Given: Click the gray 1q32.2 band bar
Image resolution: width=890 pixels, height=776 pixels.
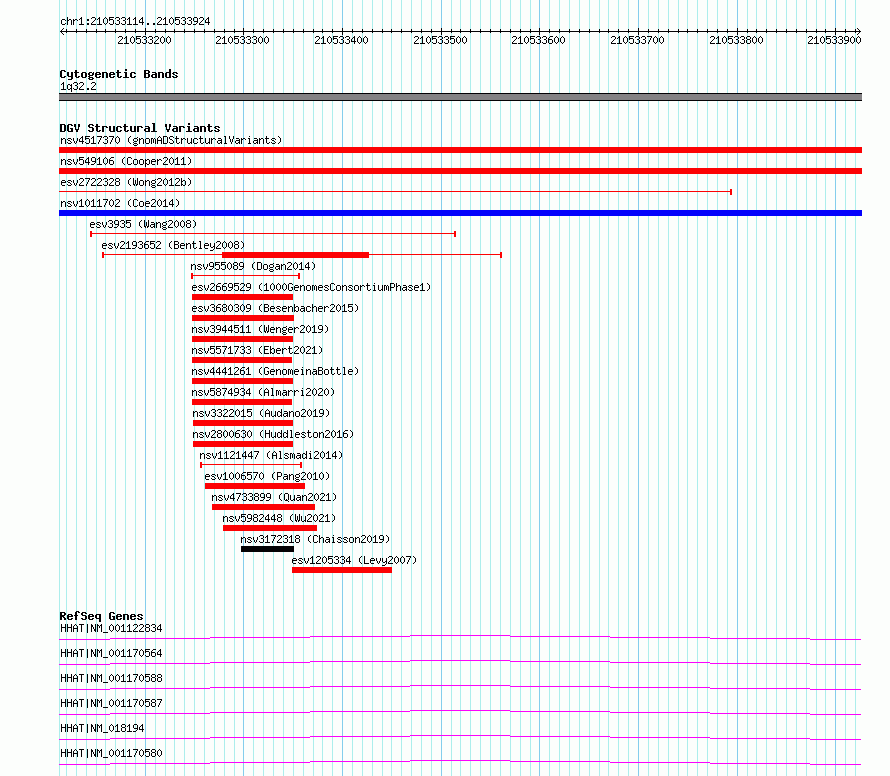Looking at the screenshot, I should [460, 97].
